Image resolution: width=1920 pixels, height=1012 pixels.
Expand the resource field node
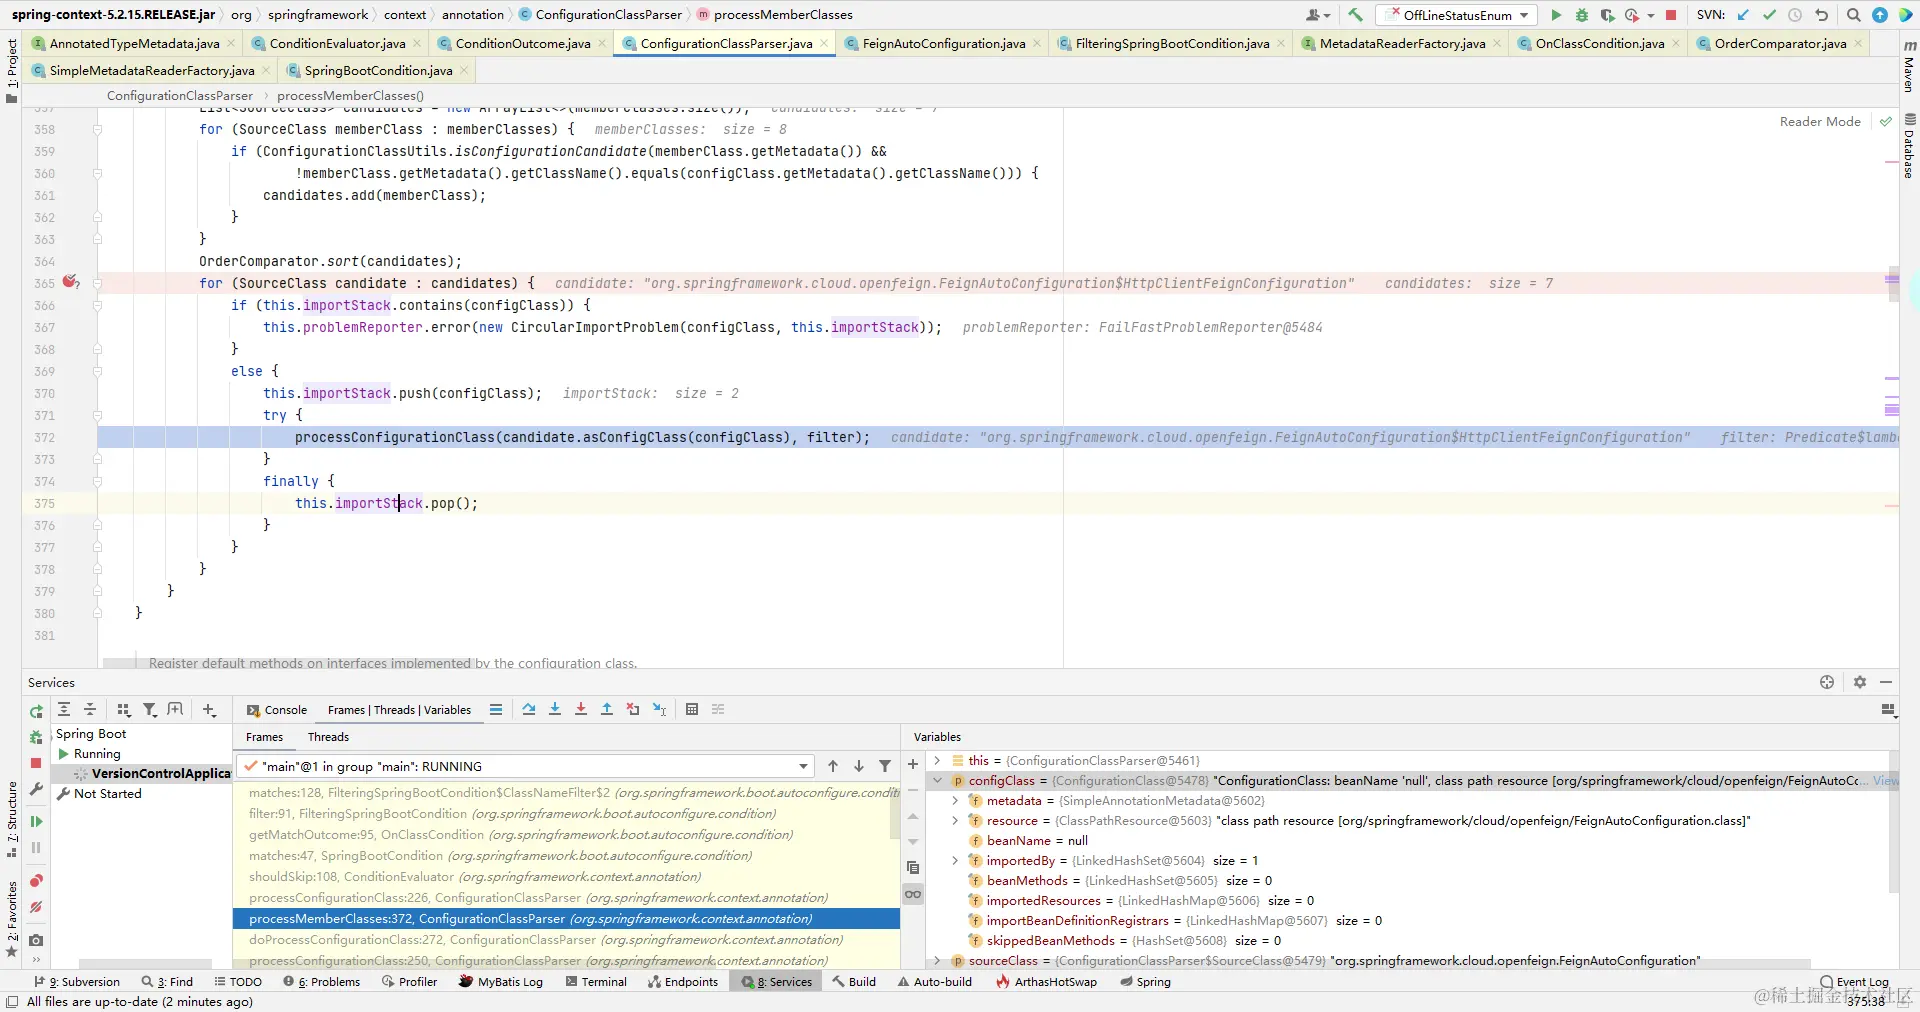click(955, 820)
